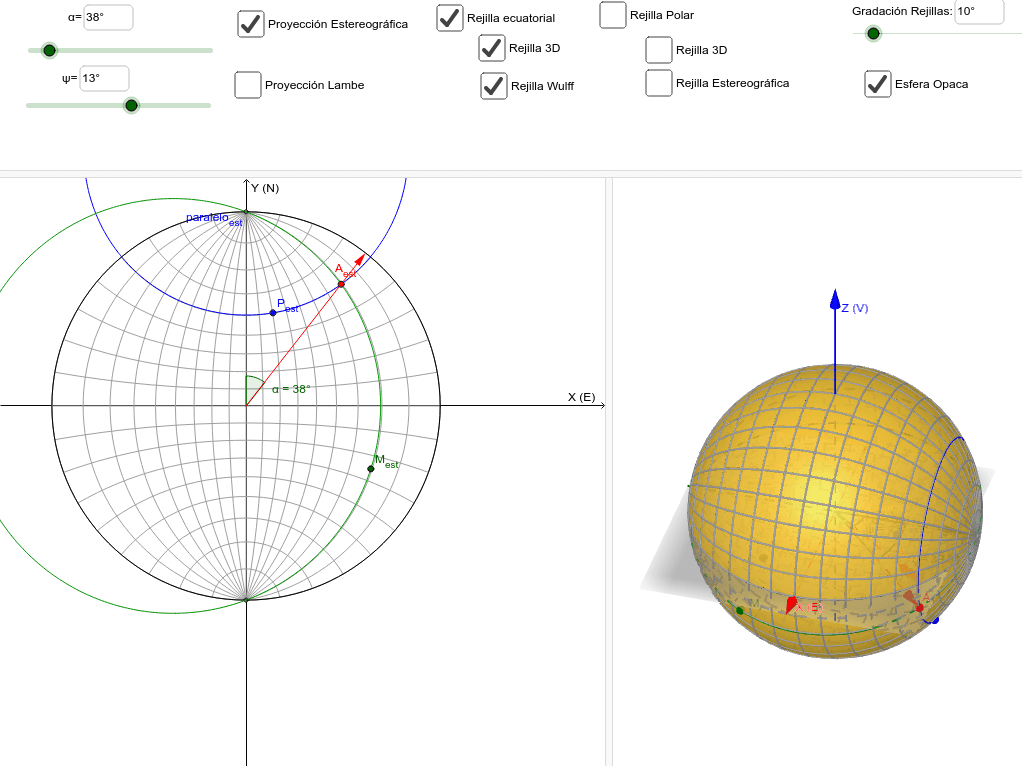Click the blue paralelo est label

point(214,219)
